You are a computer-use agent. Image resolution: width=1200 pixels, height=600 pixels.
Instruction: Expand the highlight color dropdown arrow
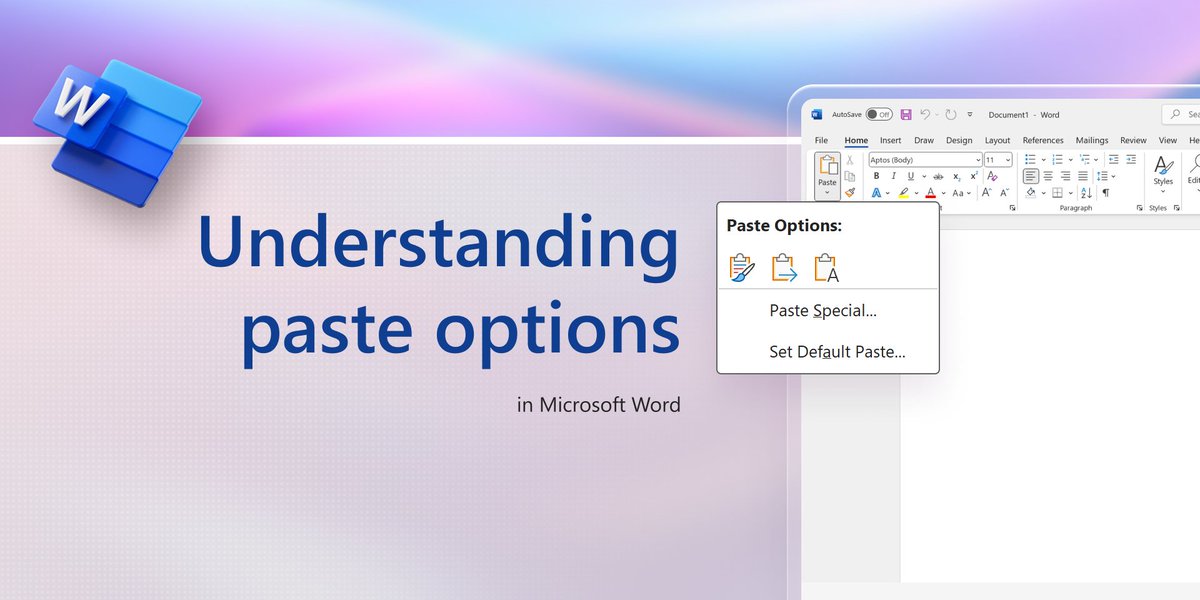point(916,193)
